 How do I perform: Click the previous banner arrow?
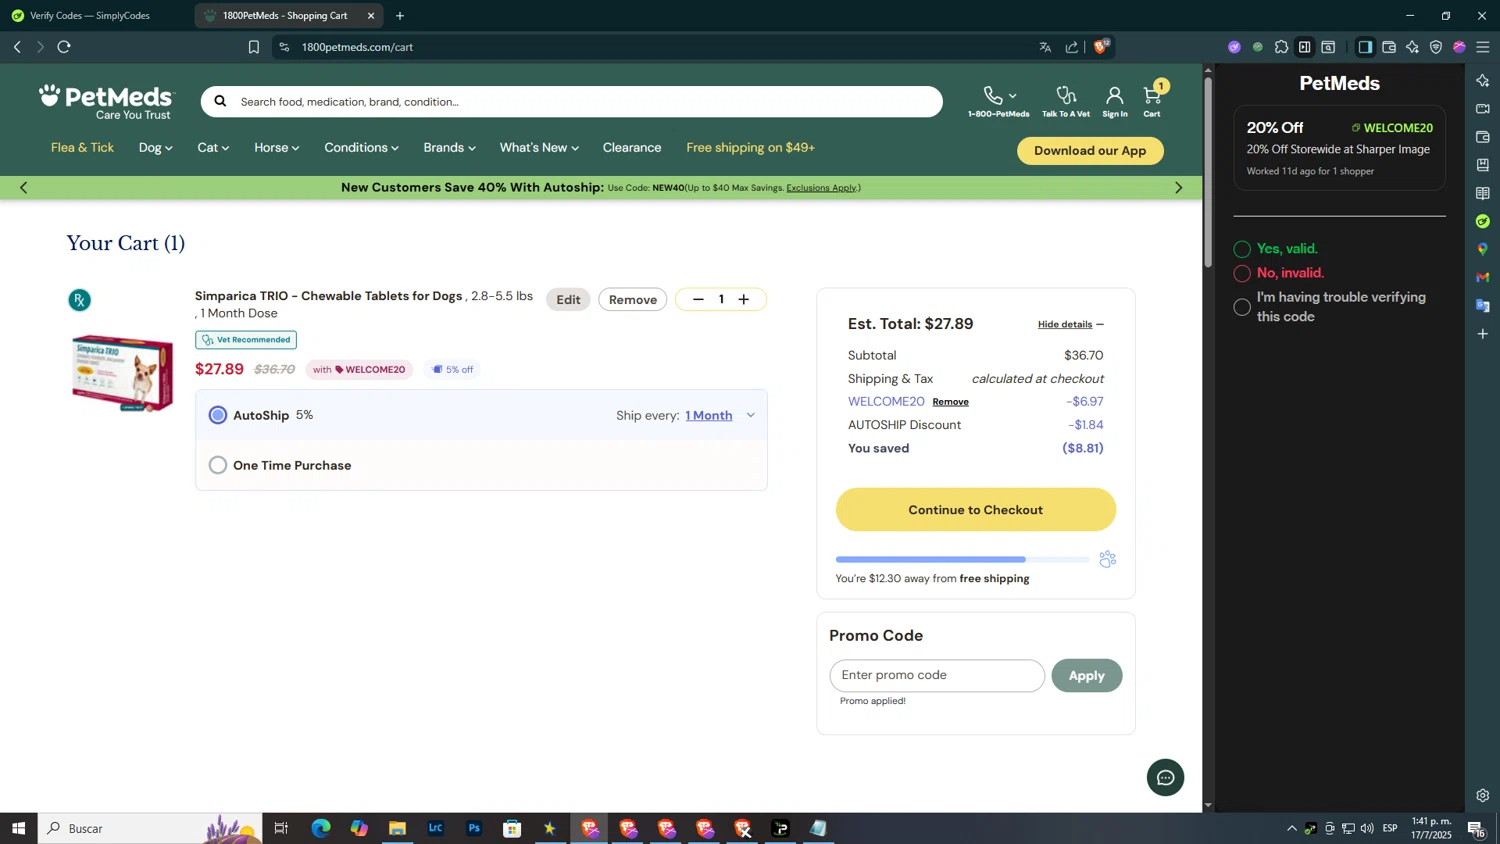tap(24, 188)
